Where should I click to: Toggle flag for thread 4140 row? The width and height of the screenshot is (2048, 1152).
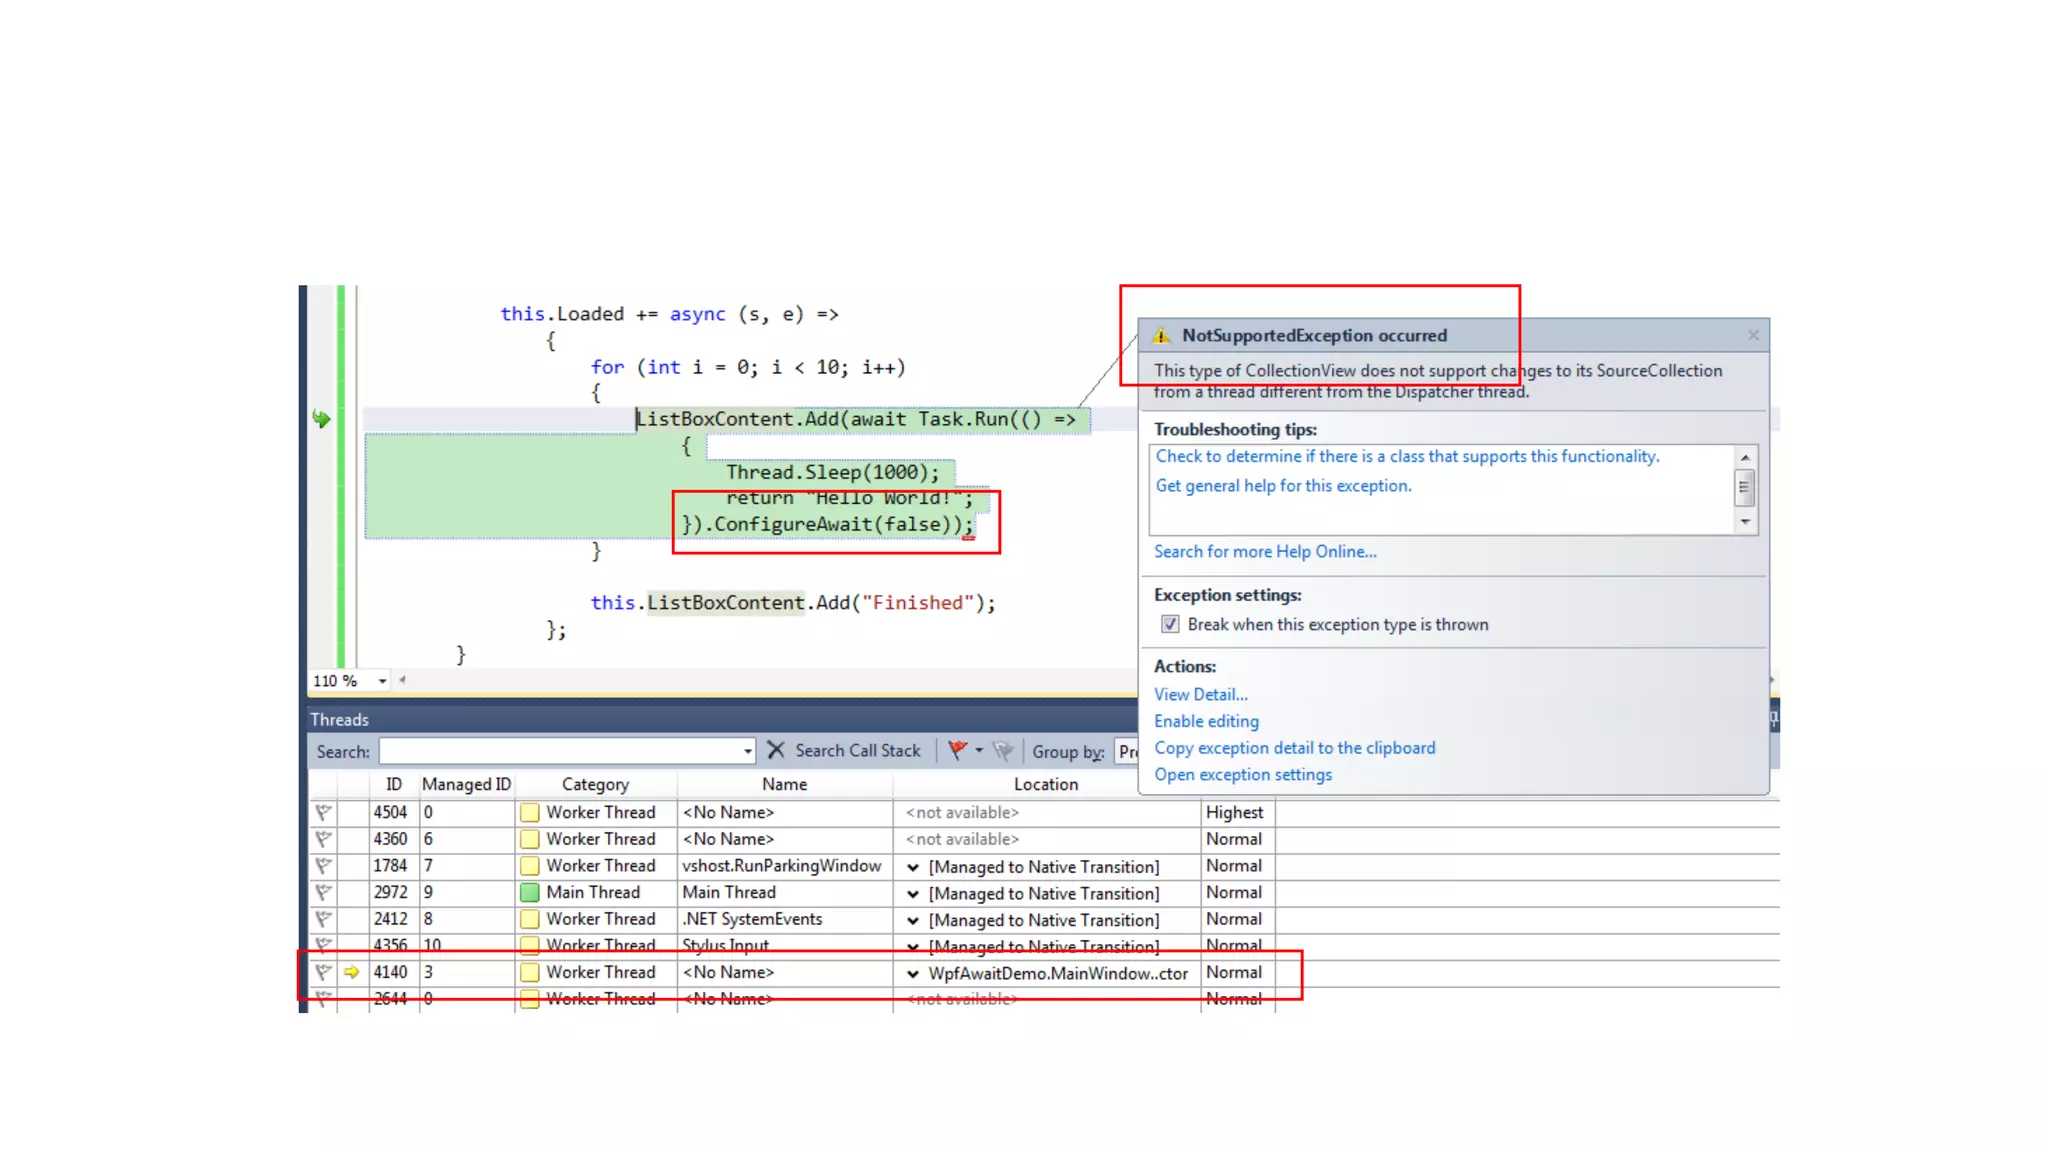coord(323,972)
